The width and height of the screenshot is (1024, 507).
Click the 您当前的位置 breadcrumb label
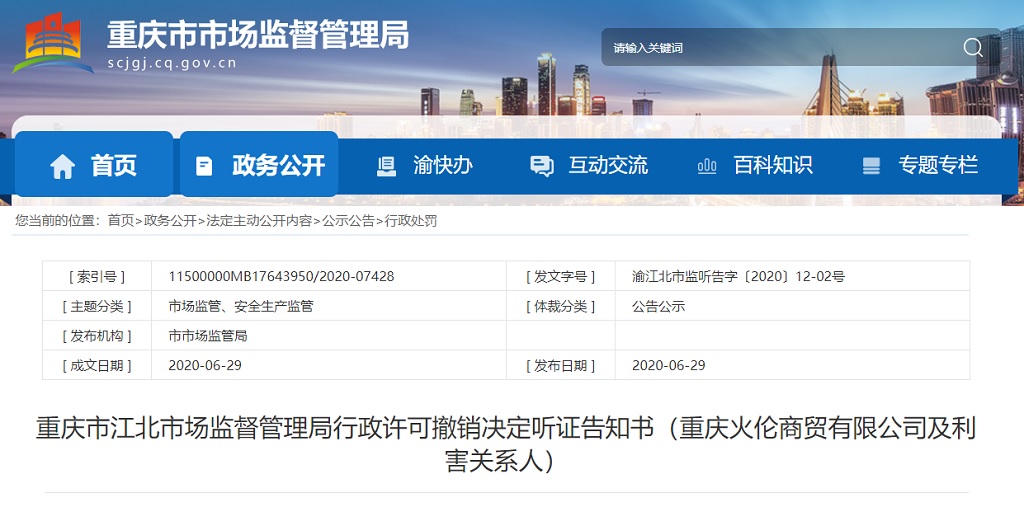[x=57, y=221]
